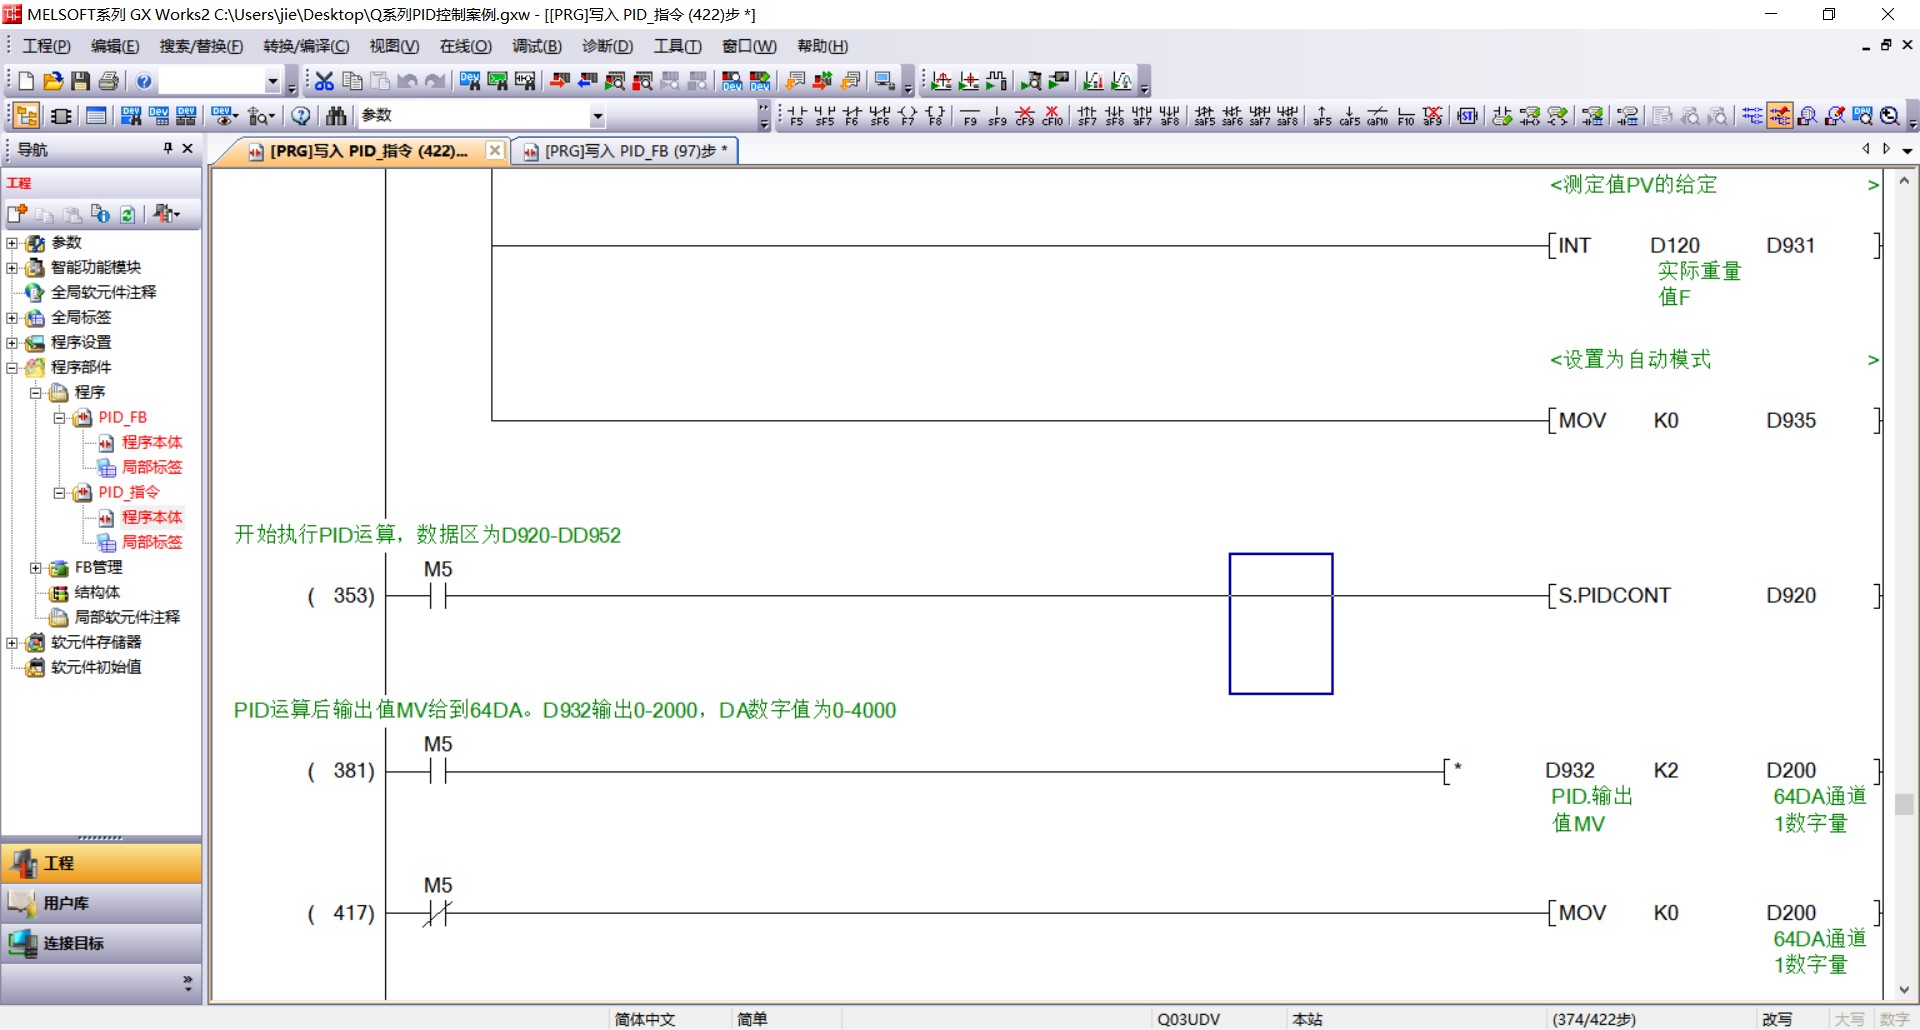This screenshot has width=1920, height=1030.
Task: Click the Cut scissors icon
Action: [324, 81]
